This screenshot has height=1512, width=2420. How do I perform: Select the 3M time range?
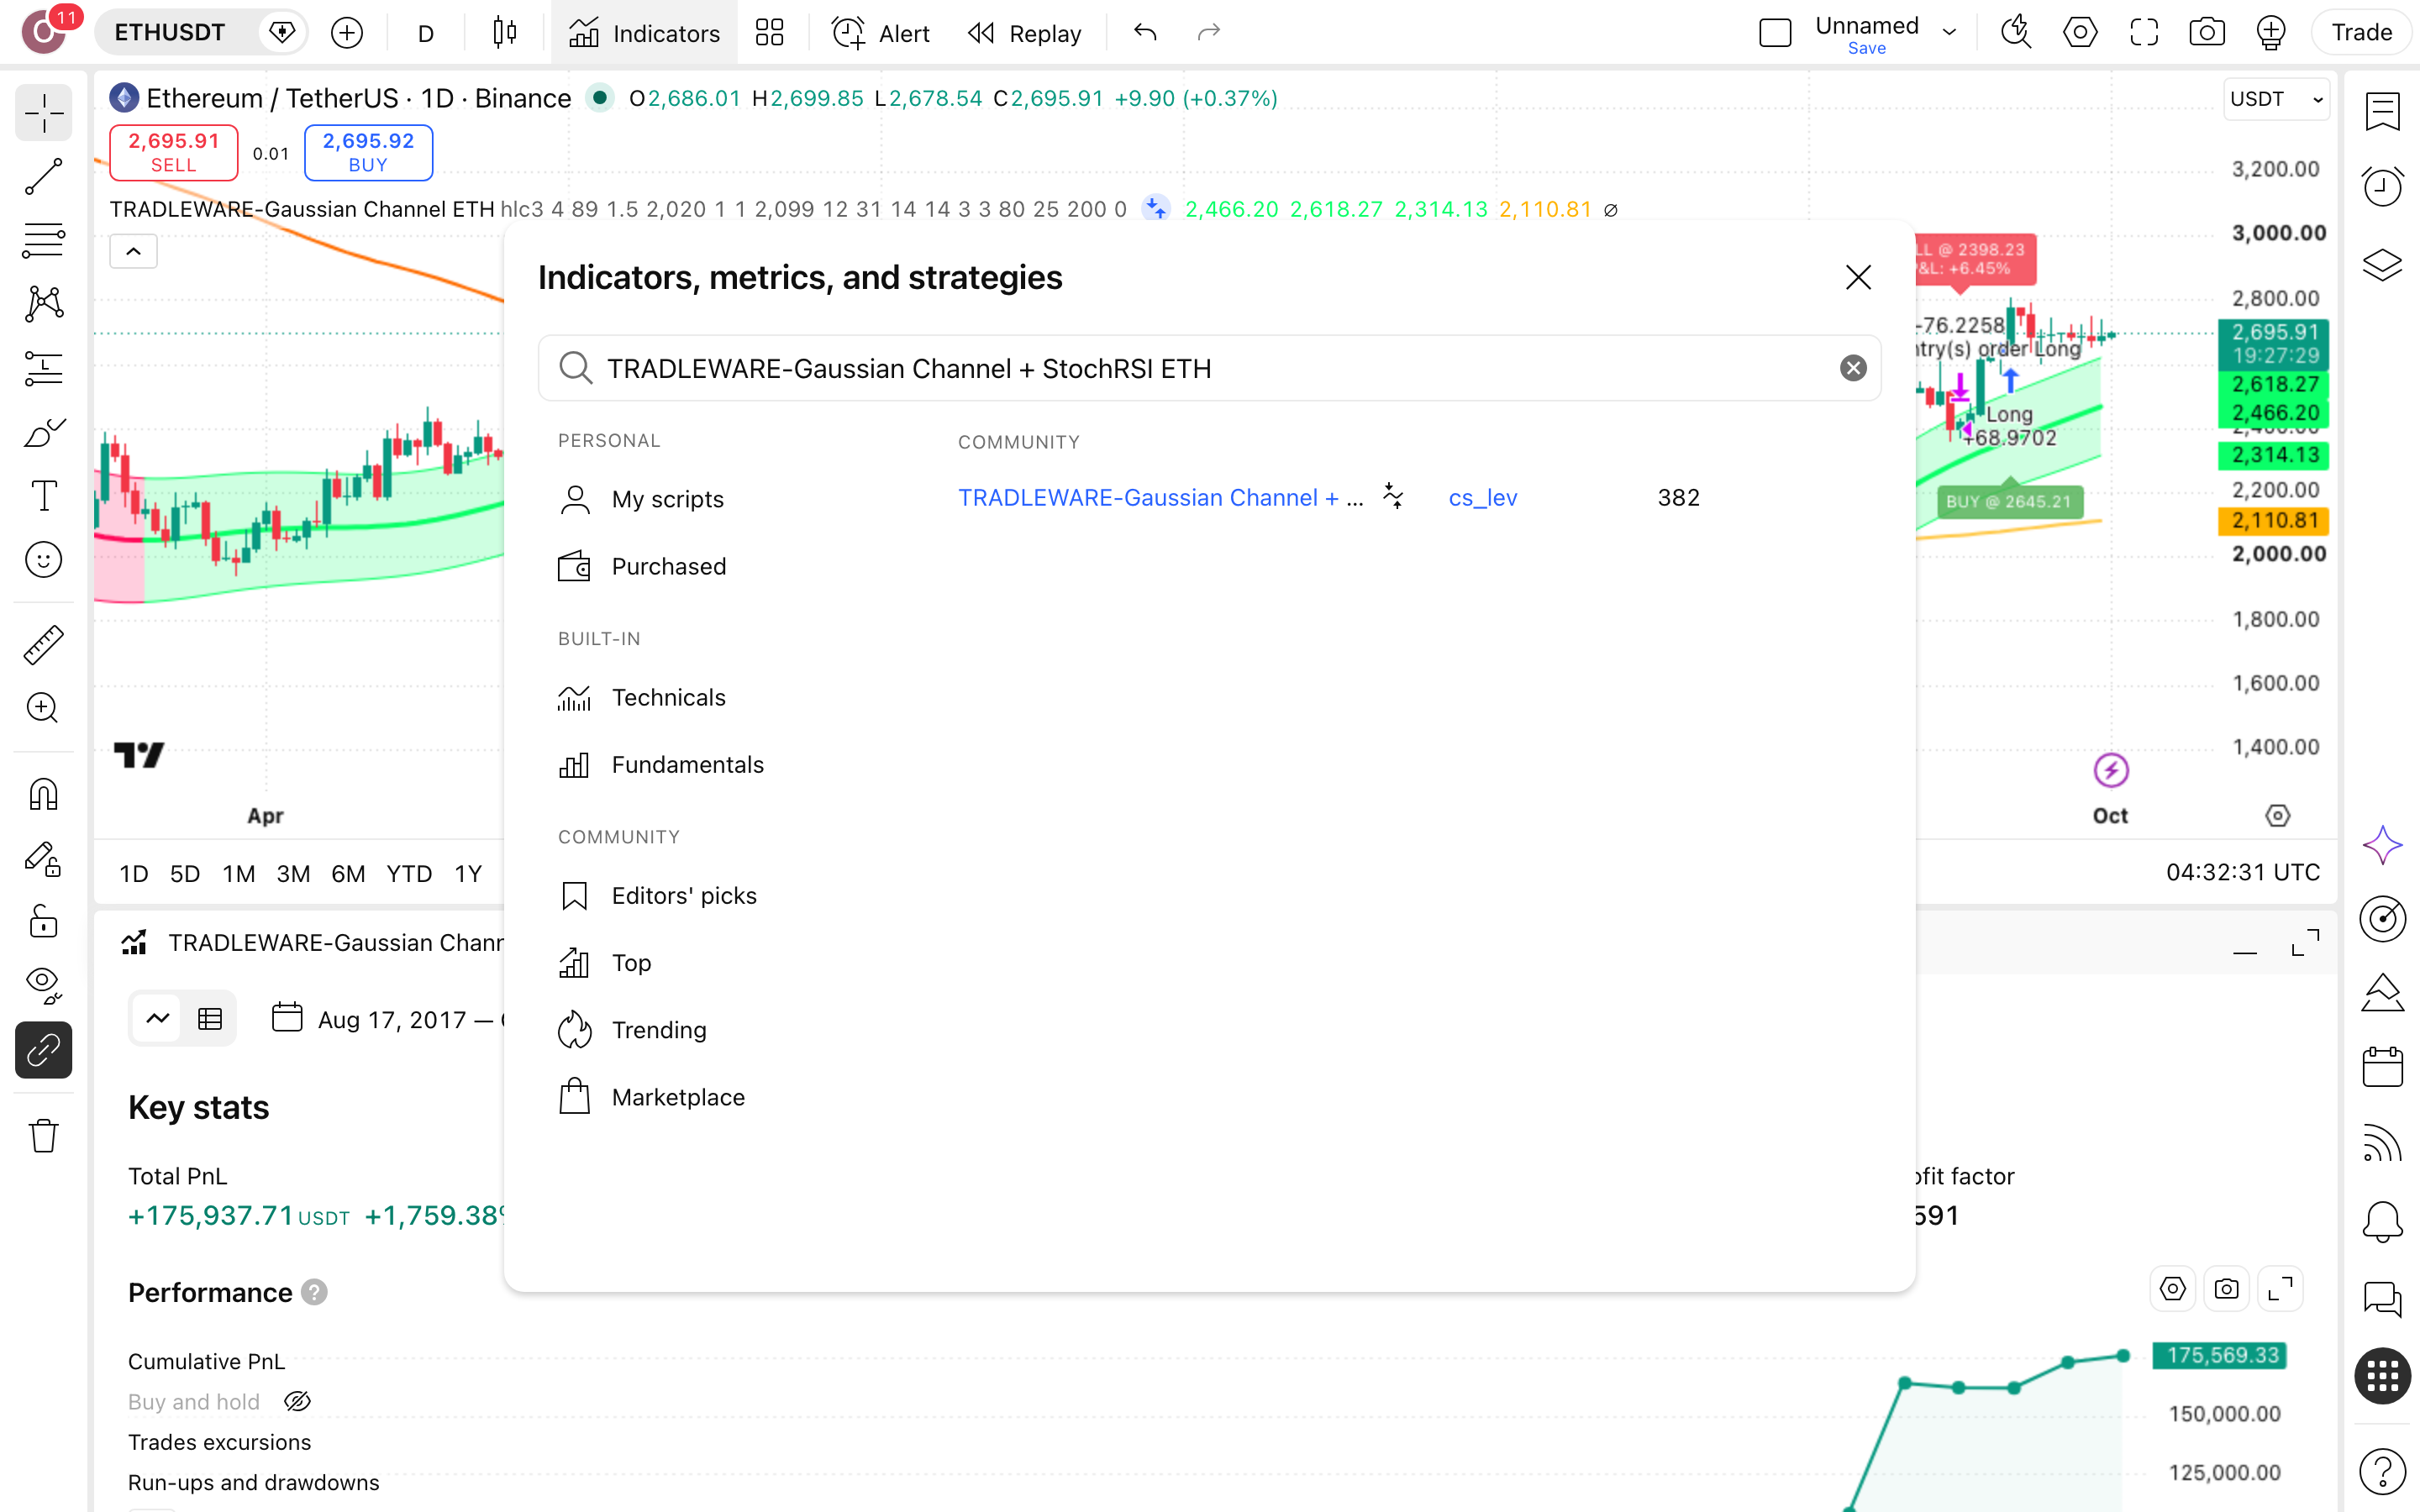[293, 873]
